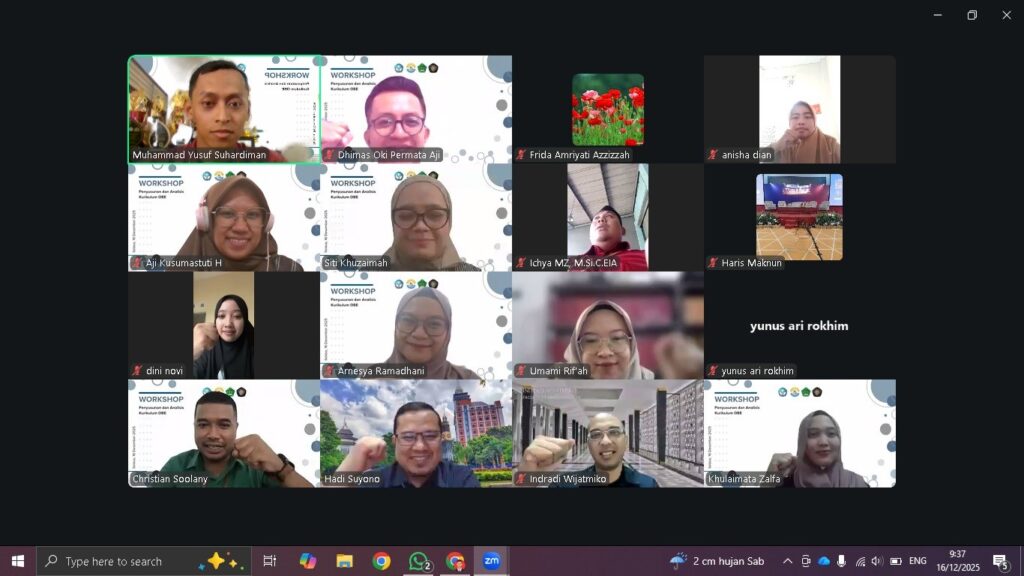Open the first Google Chrome taskbar icon
1024x576 pixels.
pos(381,561)
